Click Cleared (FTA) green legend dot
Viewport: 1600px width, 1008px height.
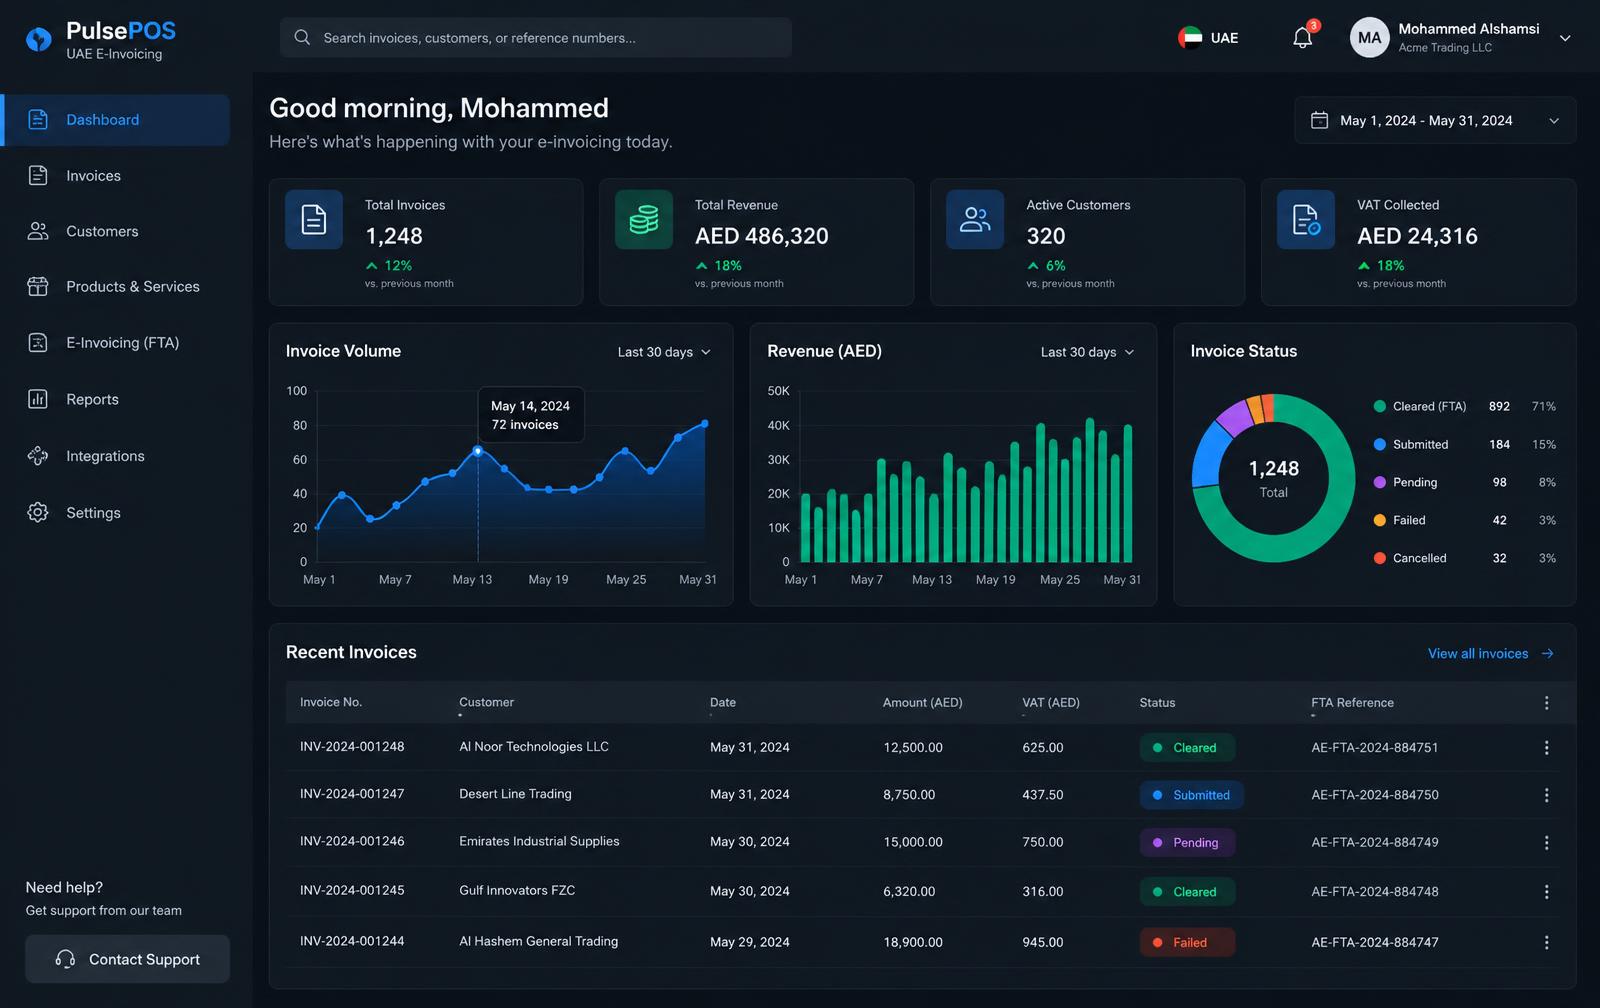point(1380,406)
